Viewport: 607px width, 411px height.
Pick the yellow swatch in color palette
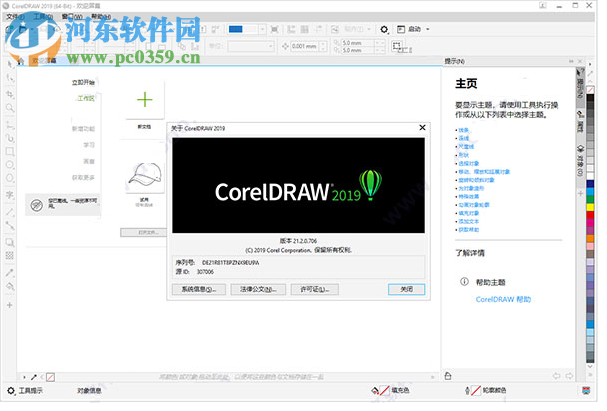point(590,207)
